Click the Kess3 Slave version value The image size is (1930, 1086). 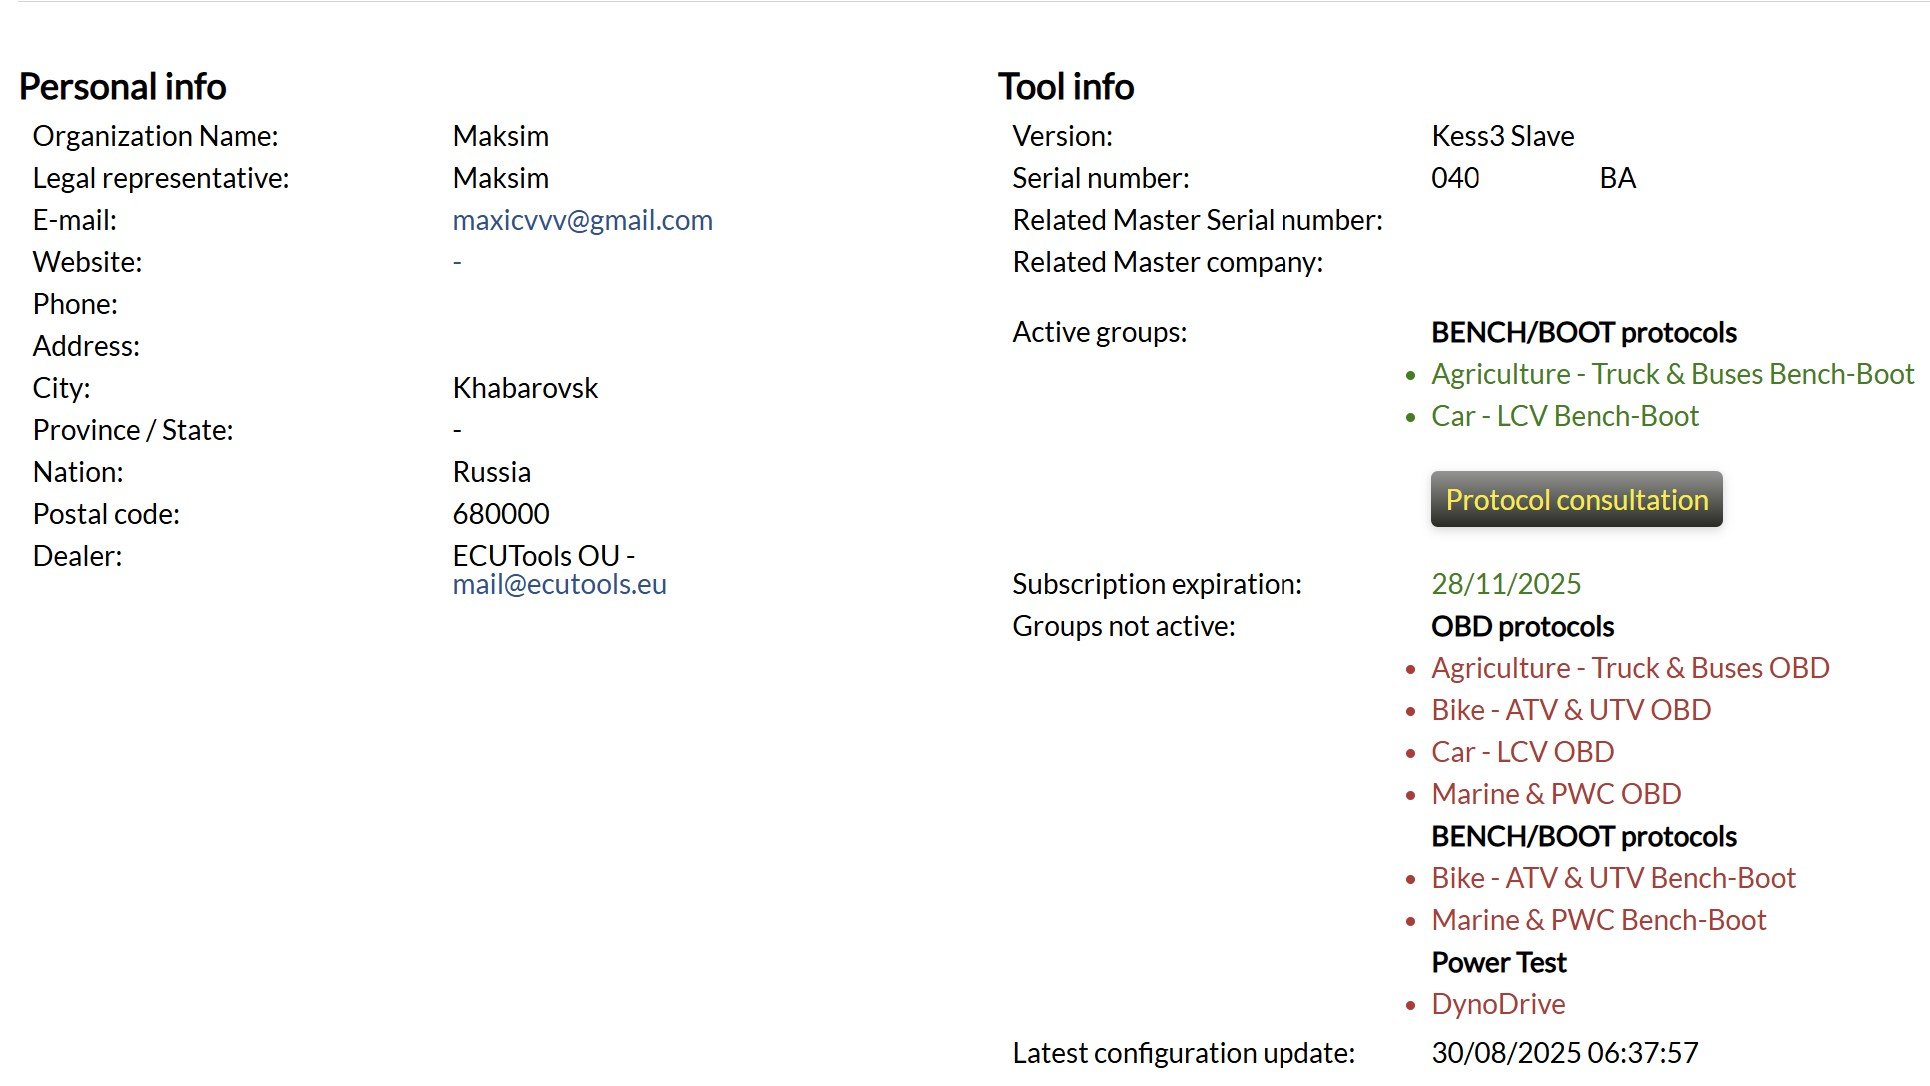click(1502, 136)
